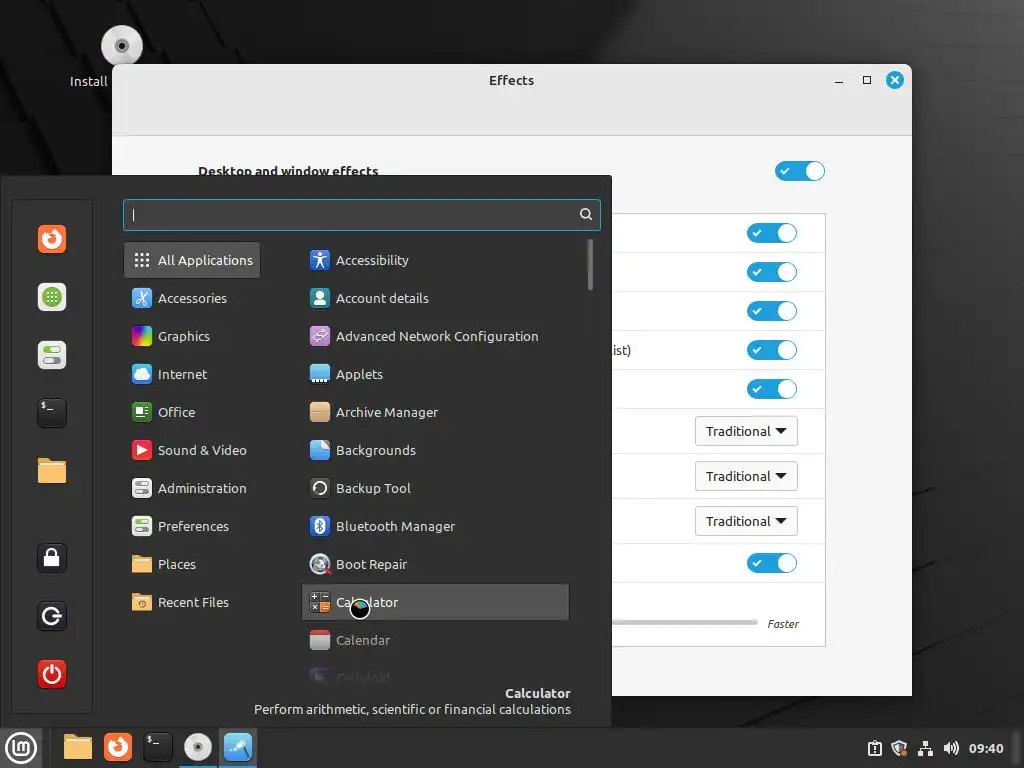
Task: Open Files from the taskbar
Action: coord(77,747)
